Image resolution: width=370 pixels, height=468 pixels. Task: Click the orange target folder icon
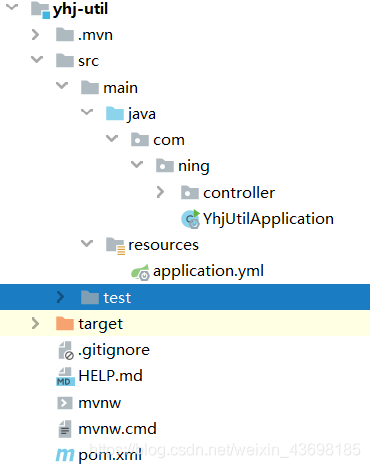(65, 323)
